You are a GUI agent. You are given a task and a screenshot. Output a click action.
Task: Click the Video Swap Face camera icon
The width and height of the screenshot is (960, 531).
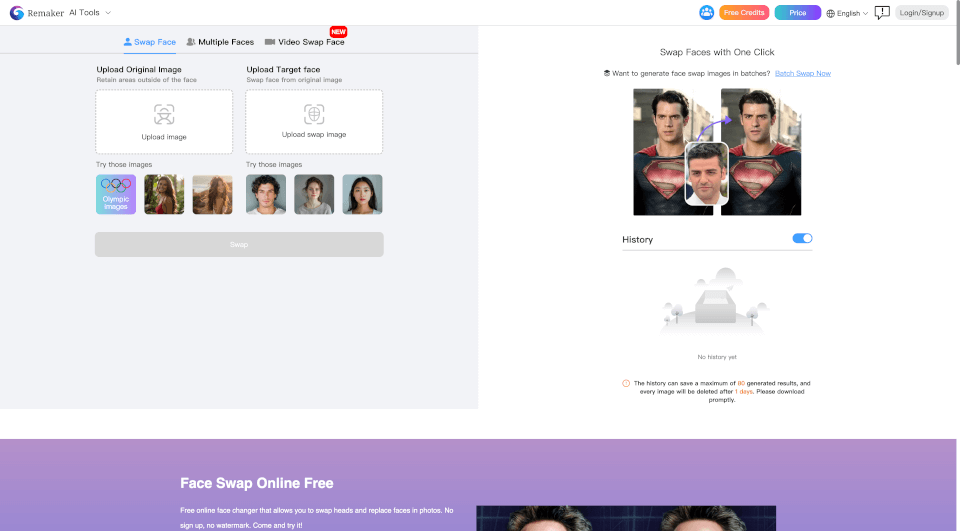coord(270,42)
